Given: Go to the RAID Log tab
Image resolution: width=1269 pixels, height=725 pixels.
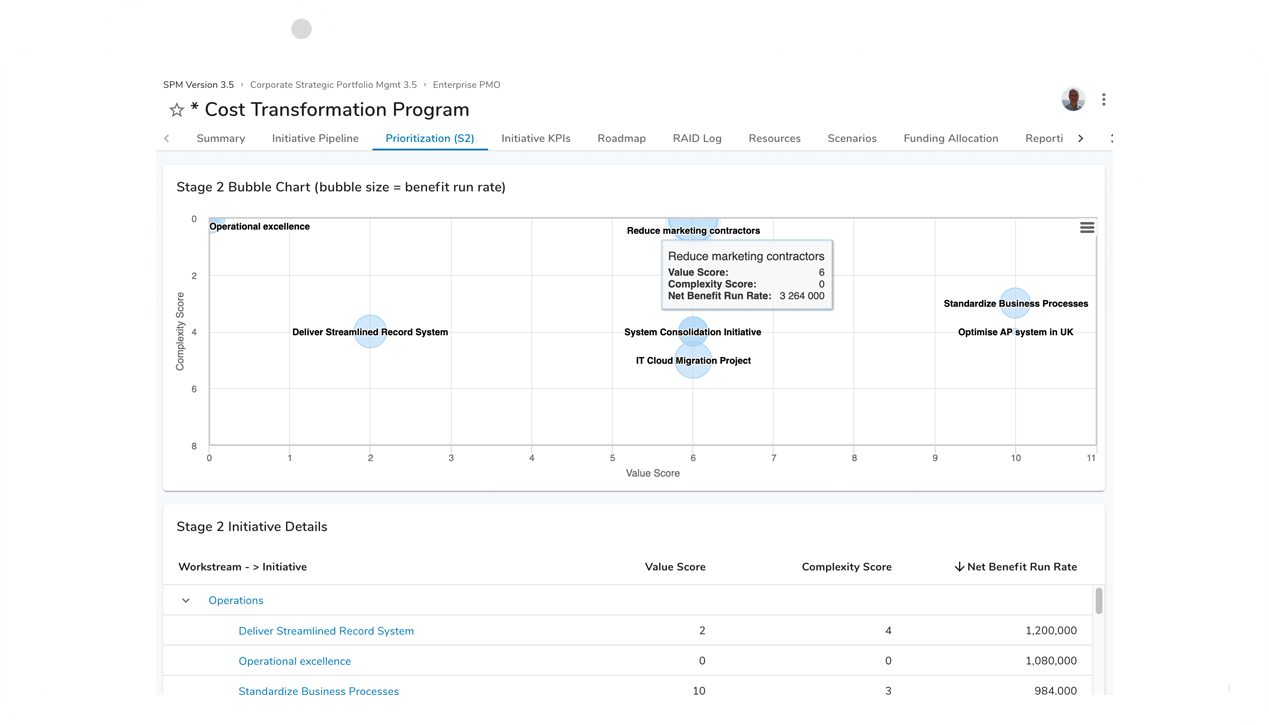Looking at the screenshot, I should 697,138.
